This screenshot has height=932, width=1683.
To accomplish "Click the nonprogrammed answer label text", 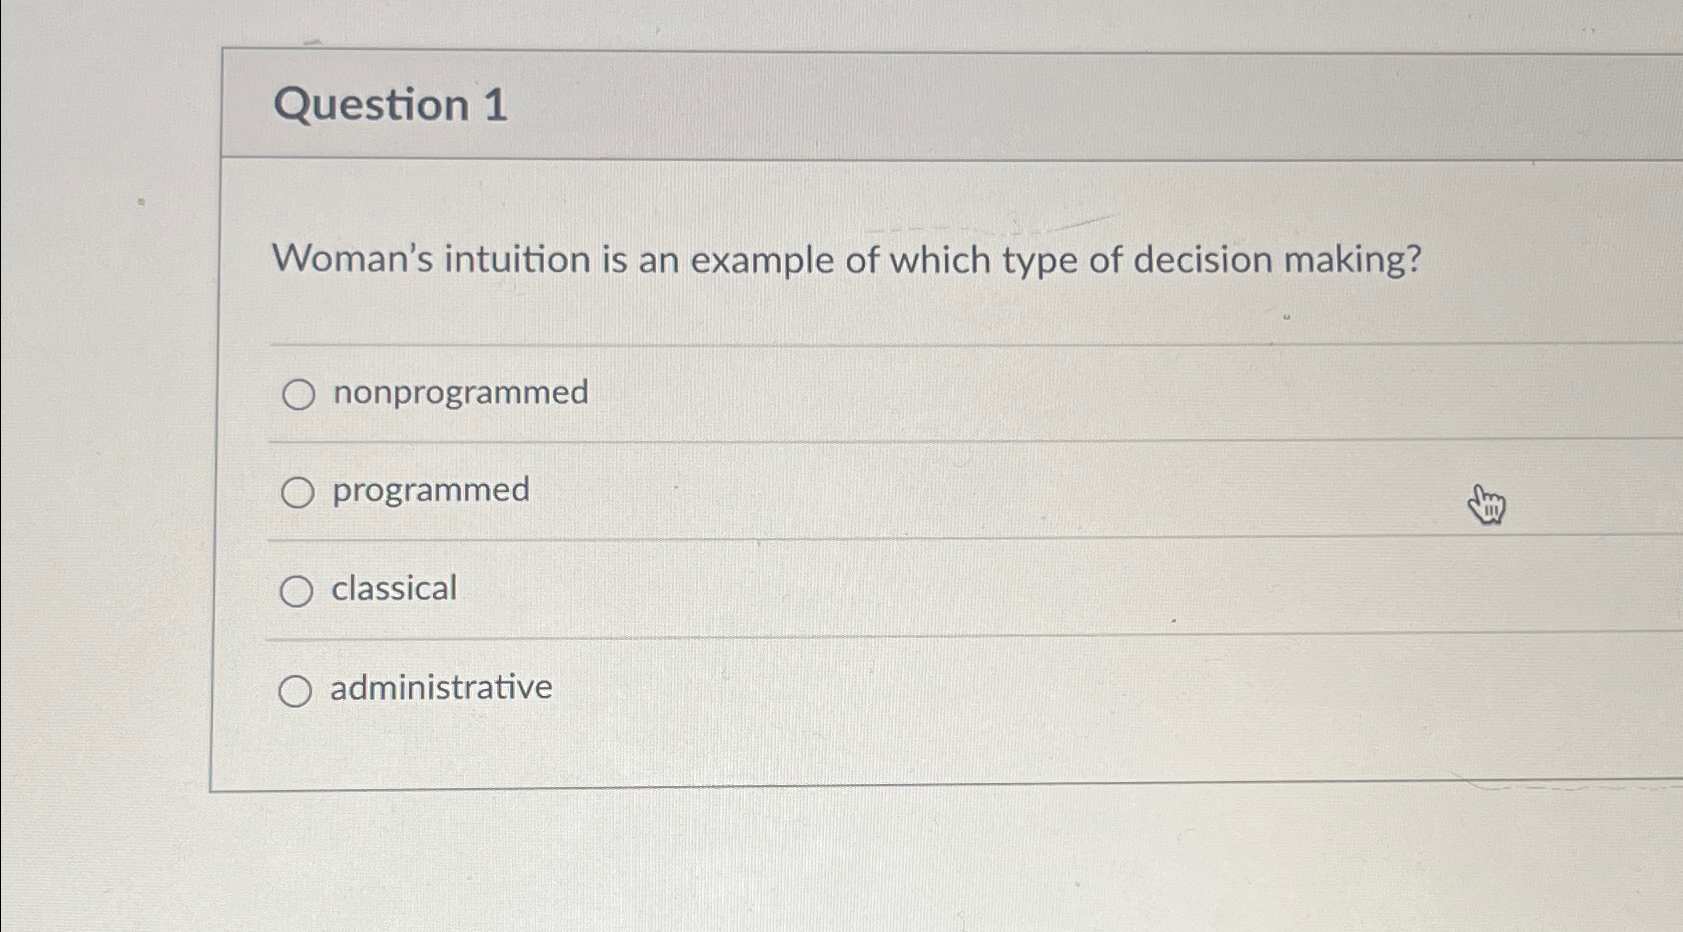I will click(x=459, y=393).
